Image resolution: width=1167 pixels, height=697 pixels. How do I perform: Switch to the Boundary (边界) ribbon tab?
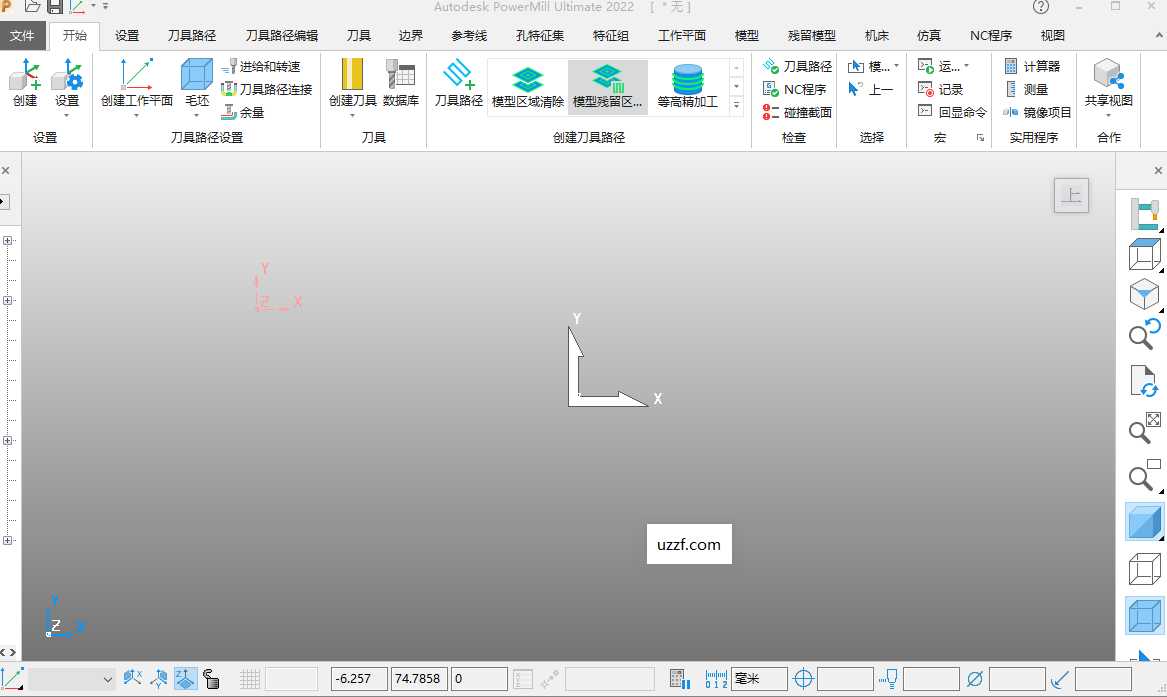[410, 36]
